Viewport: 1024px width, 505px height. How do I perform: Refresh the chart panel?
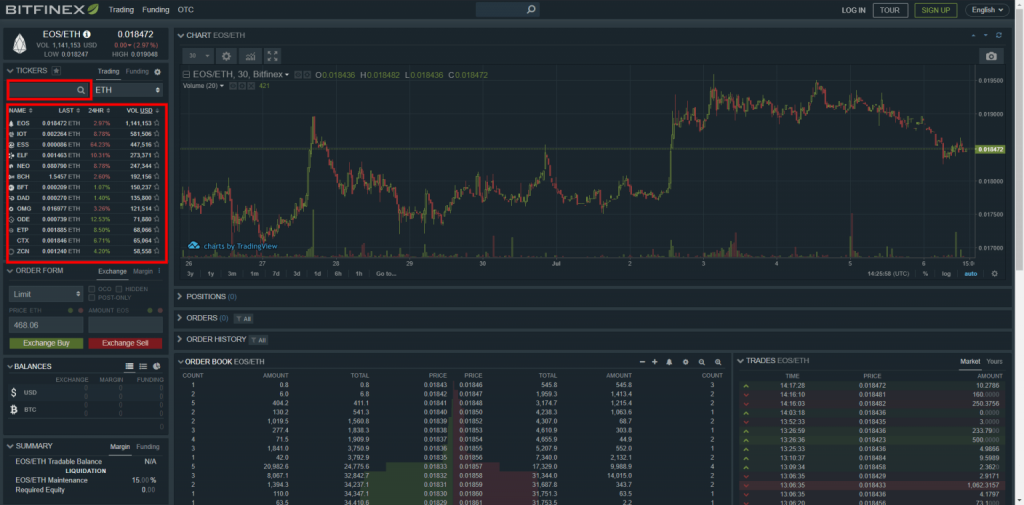coord(999,35)
